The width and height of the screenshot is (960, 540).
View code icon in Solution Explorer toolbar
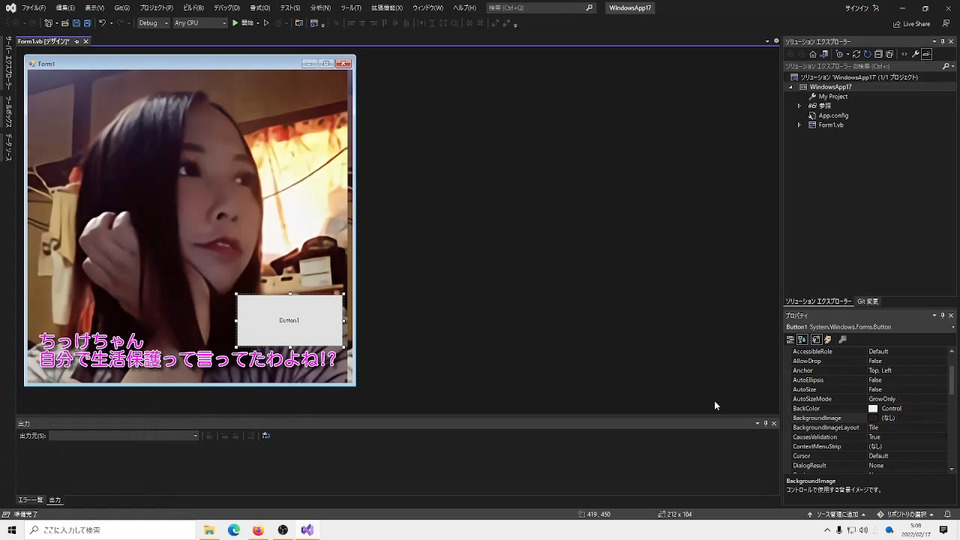pyautogui.click(x=905, y=54)
